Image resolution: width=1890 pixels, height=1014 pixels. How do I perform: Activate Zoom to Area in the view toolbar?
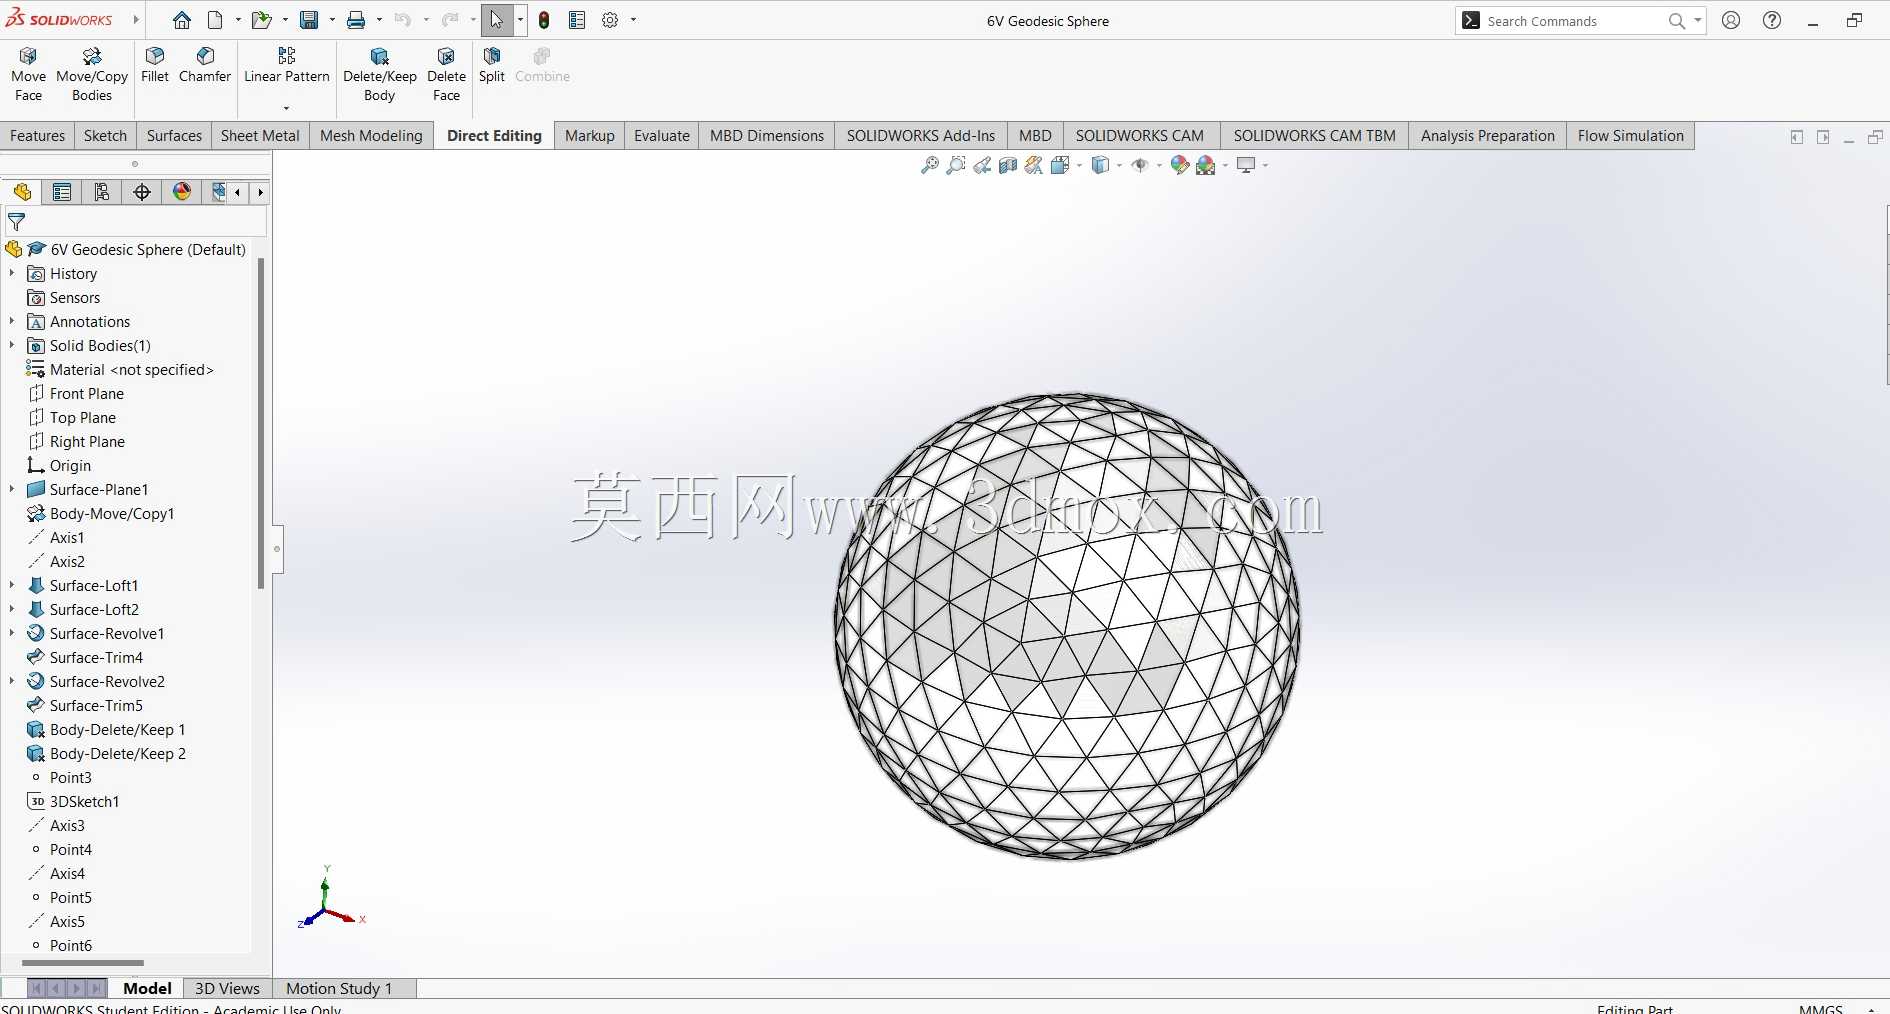pos(956,165)
